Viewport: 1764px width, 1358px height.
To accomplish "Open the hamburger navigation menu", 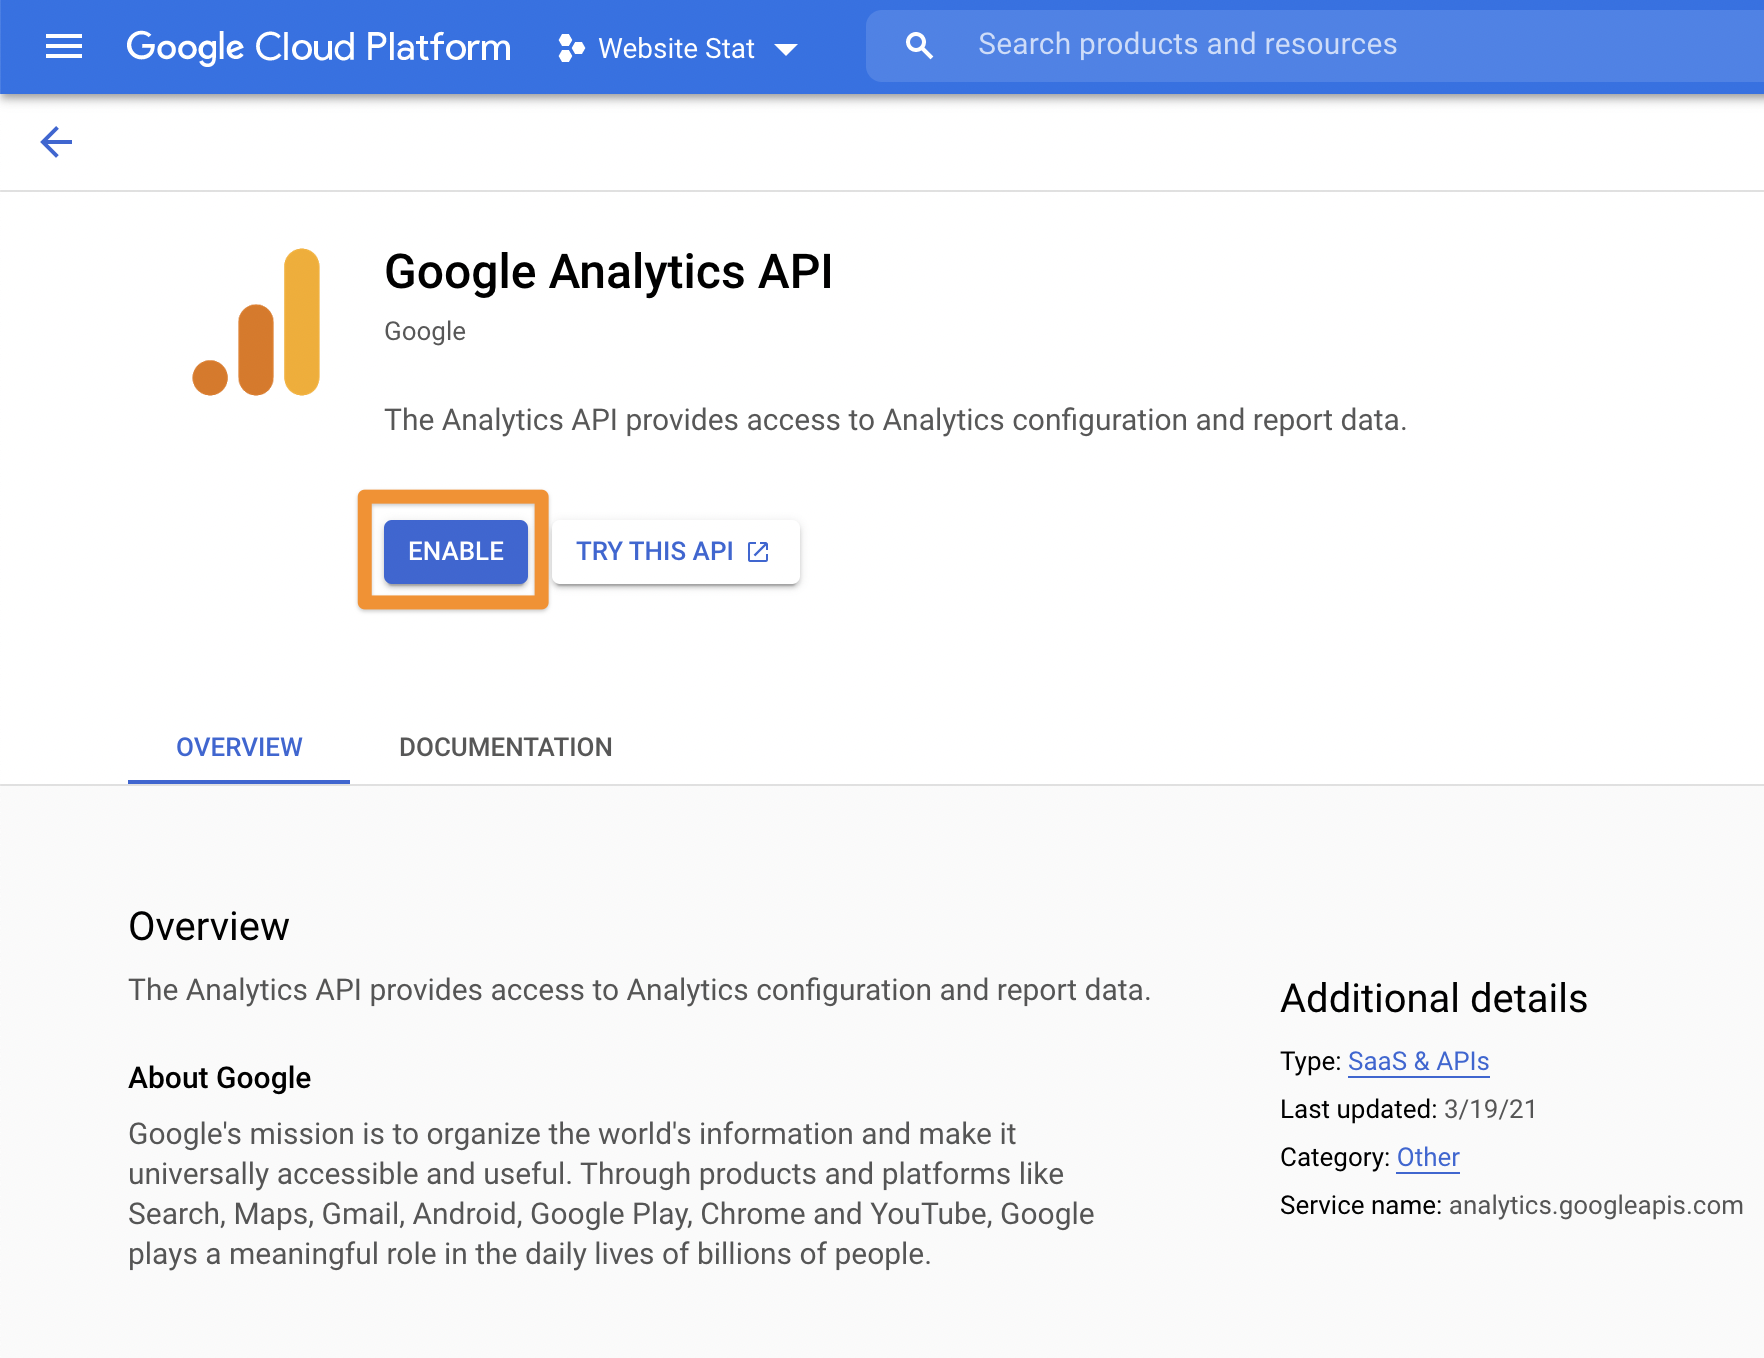I will click(64, 46).
